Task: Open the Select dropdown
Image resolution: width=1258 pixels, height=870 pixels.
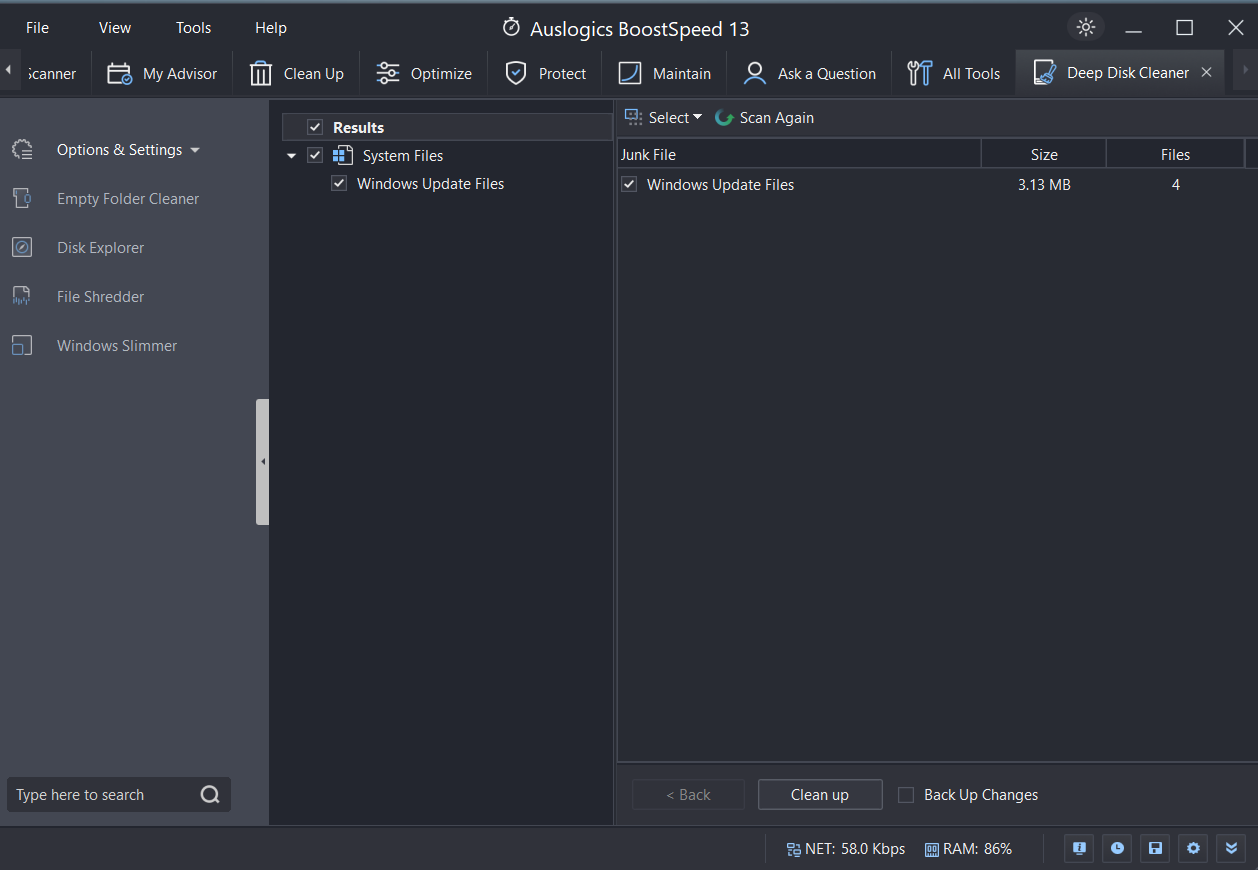Action: coord(663,118)
